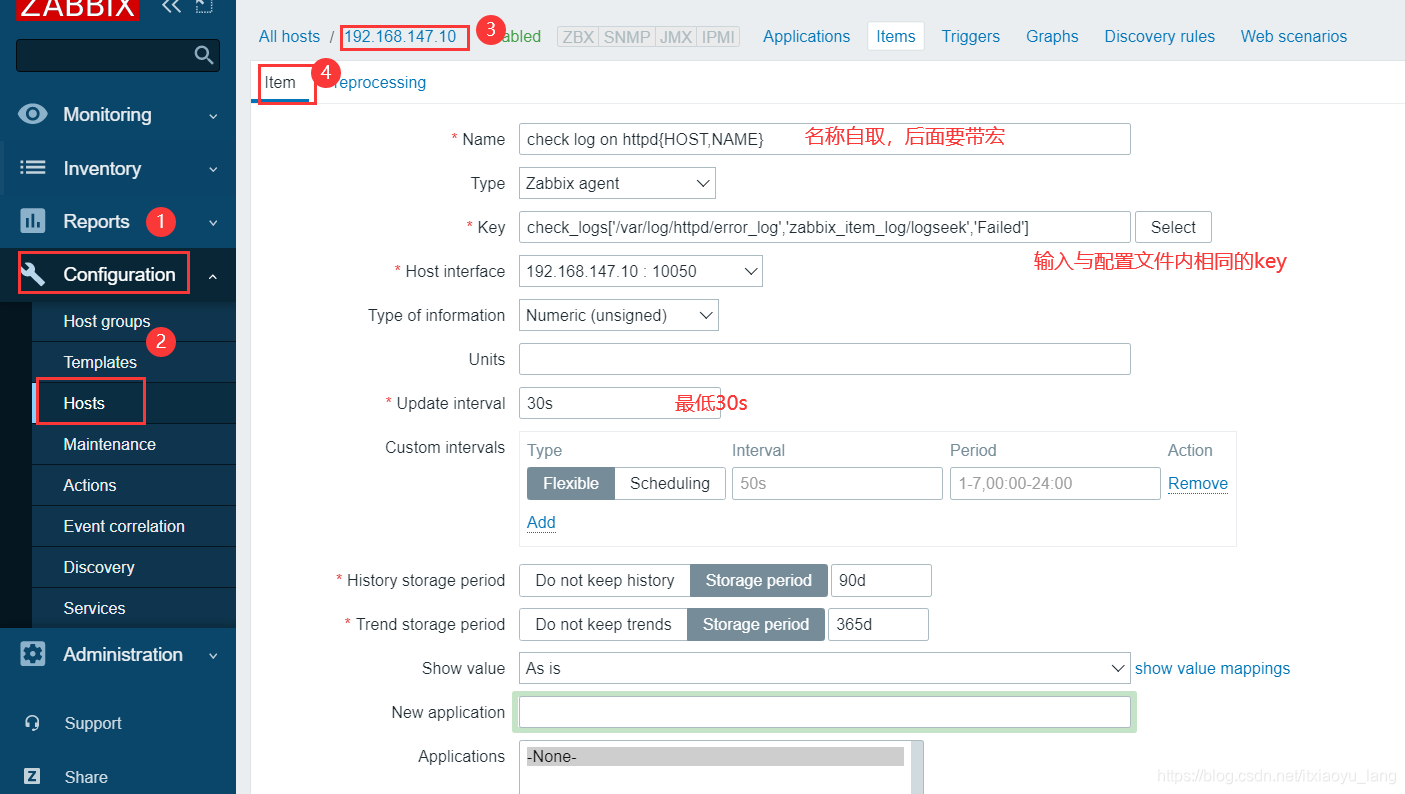Click the Add custom interval link

(x=541, y=522)
